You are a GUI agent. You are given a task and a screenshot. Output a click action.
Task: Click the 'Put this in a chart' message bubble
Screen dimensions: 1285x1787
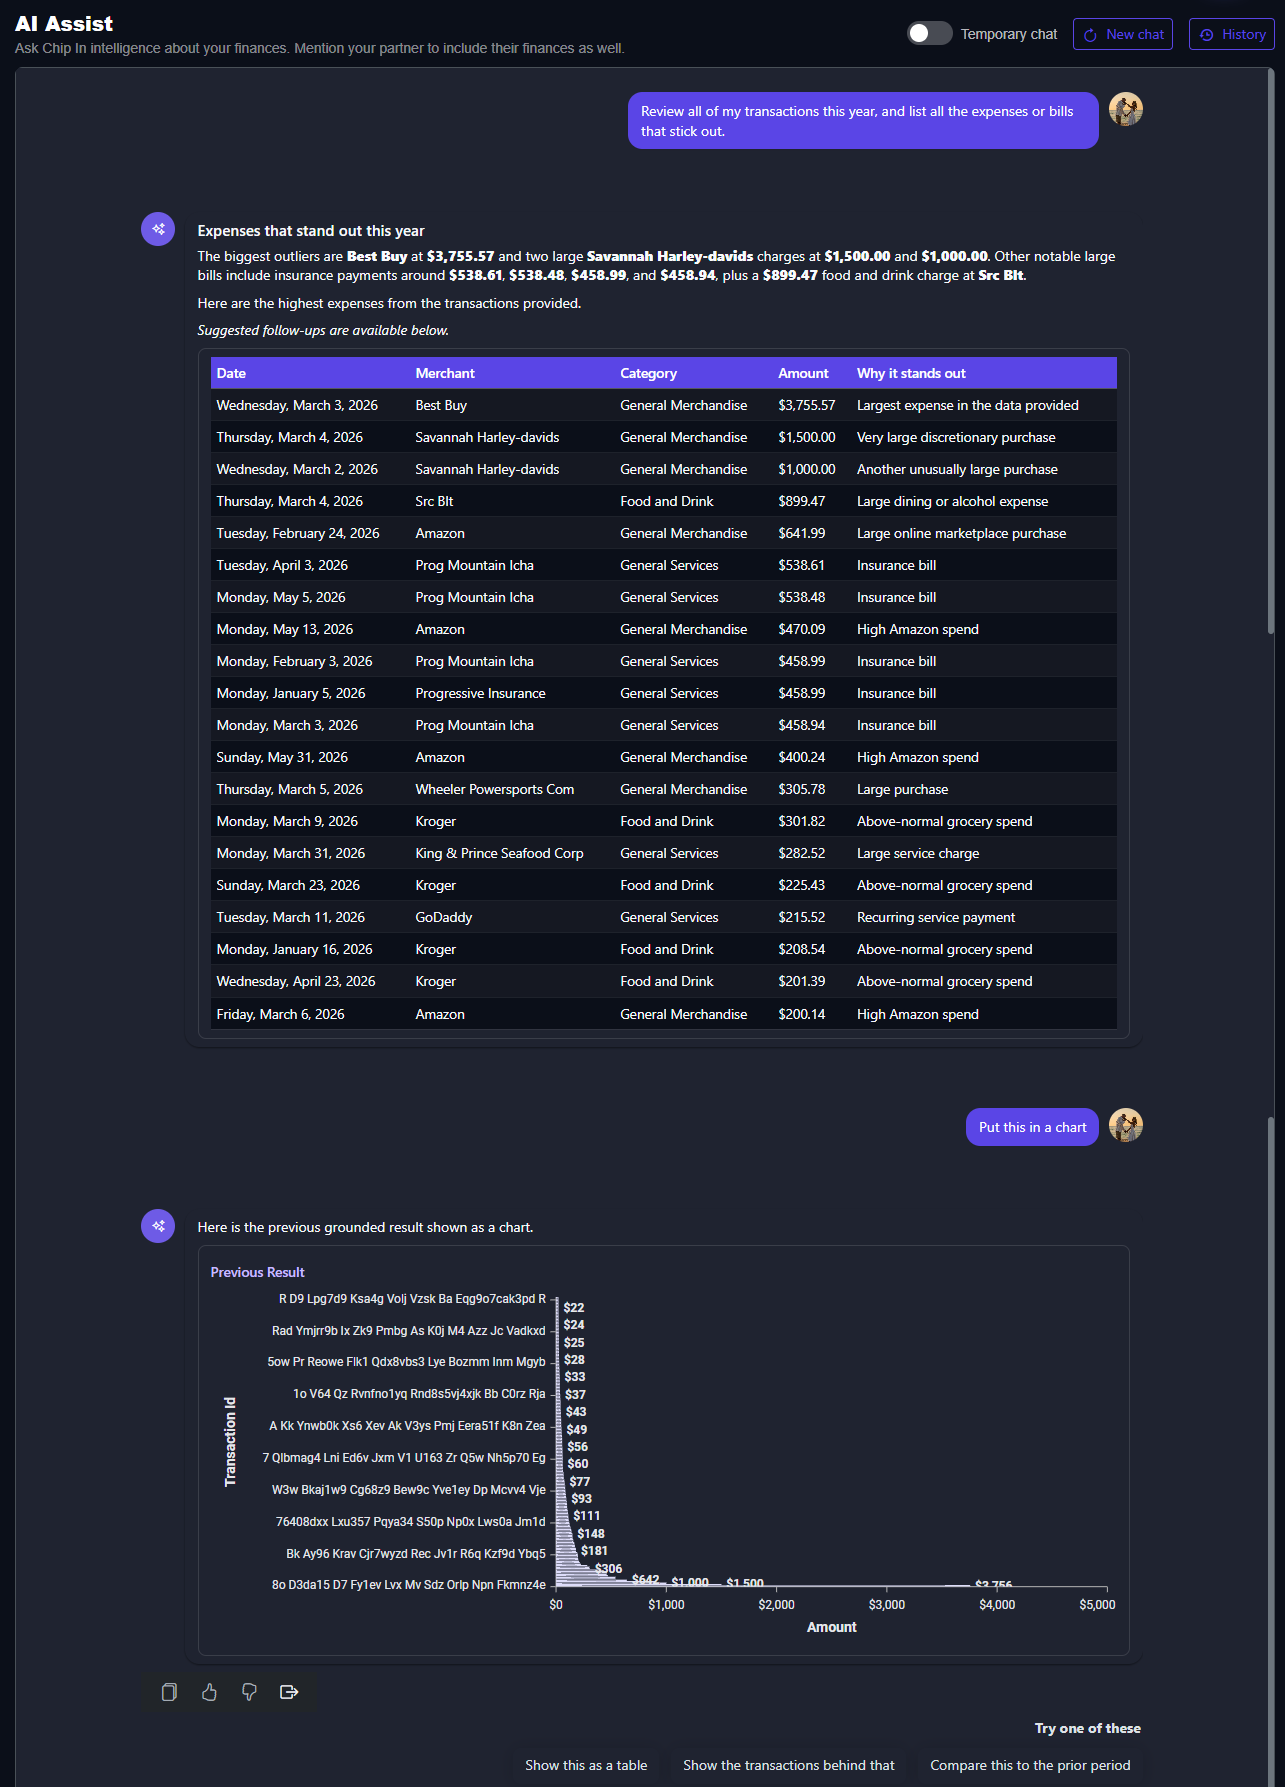pos(1032,1127)
